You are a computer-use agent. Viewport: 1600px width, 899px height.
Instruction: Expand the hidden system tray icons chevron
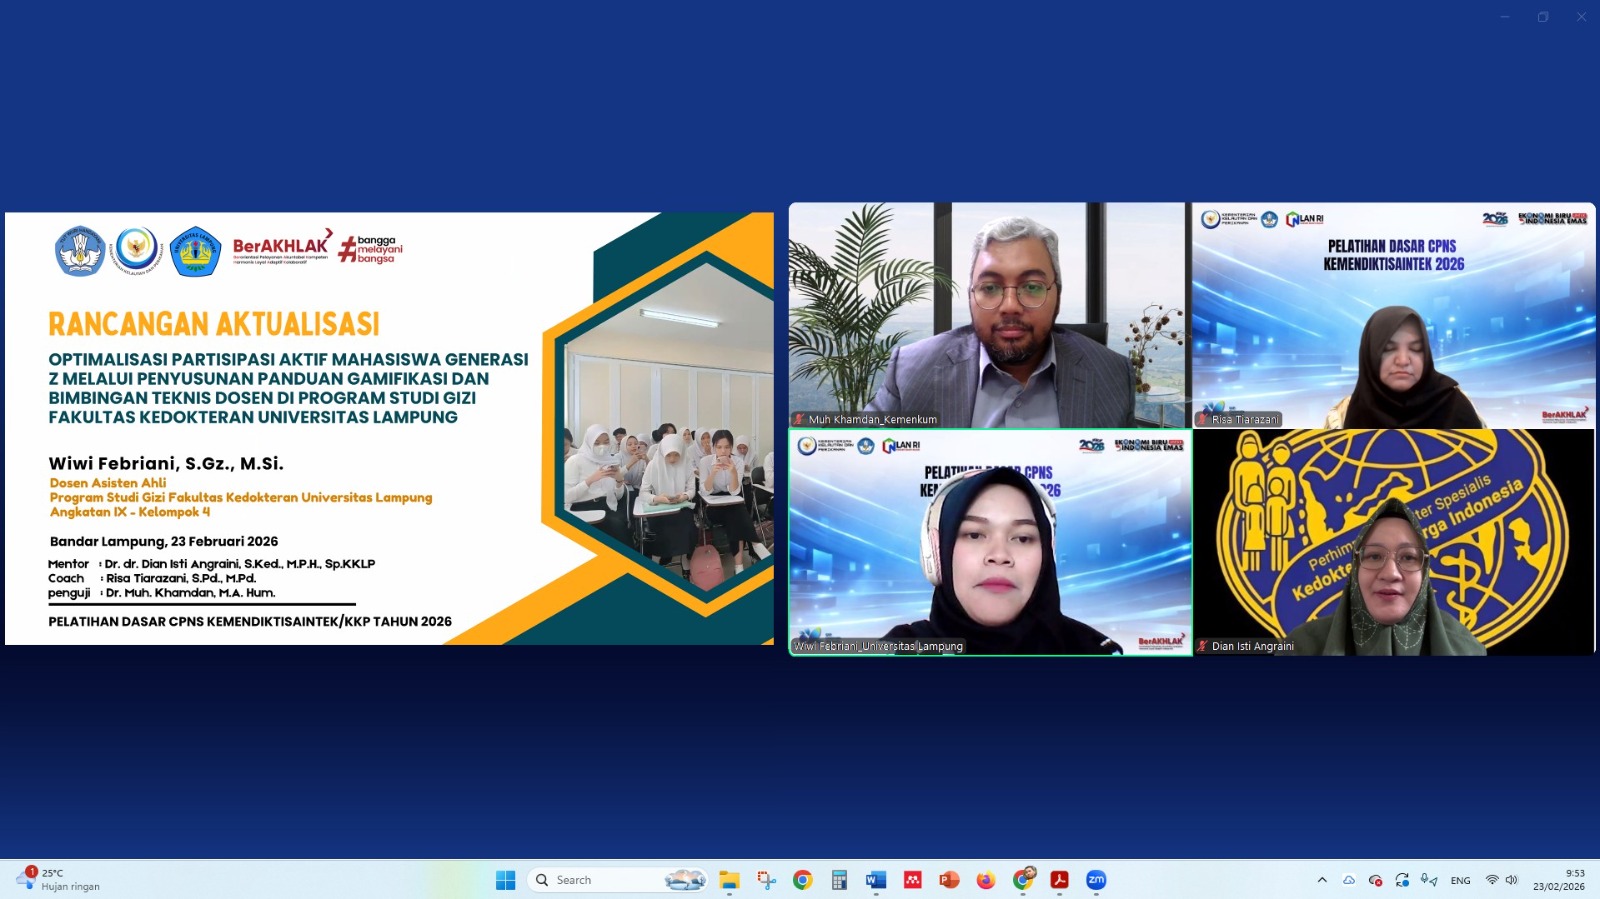click(x=1322, y=880)
